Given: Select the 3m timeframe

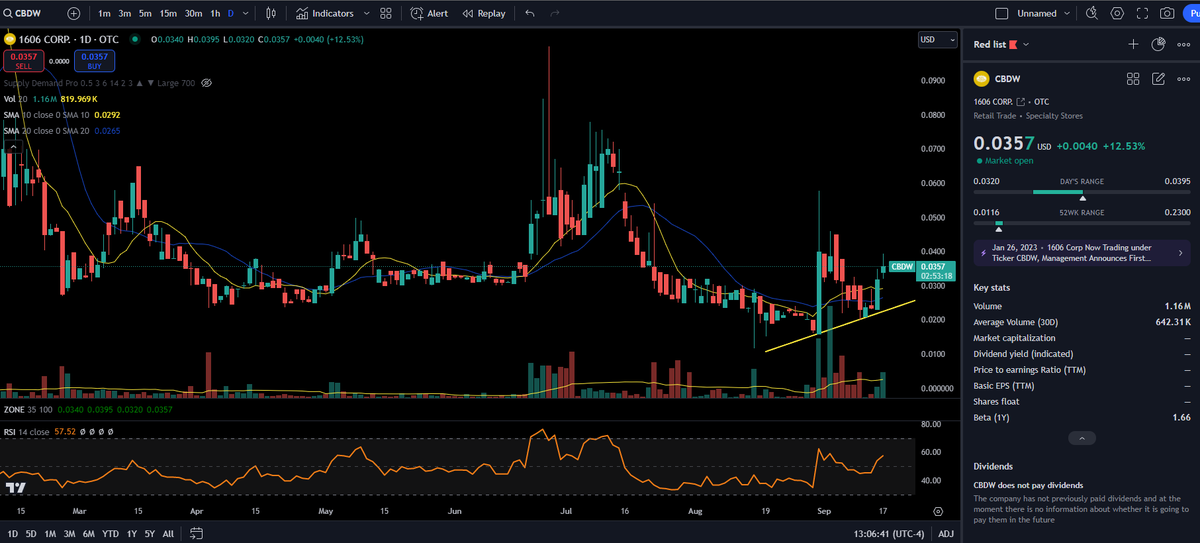Looking at the screenshot, I should [125, 13].
